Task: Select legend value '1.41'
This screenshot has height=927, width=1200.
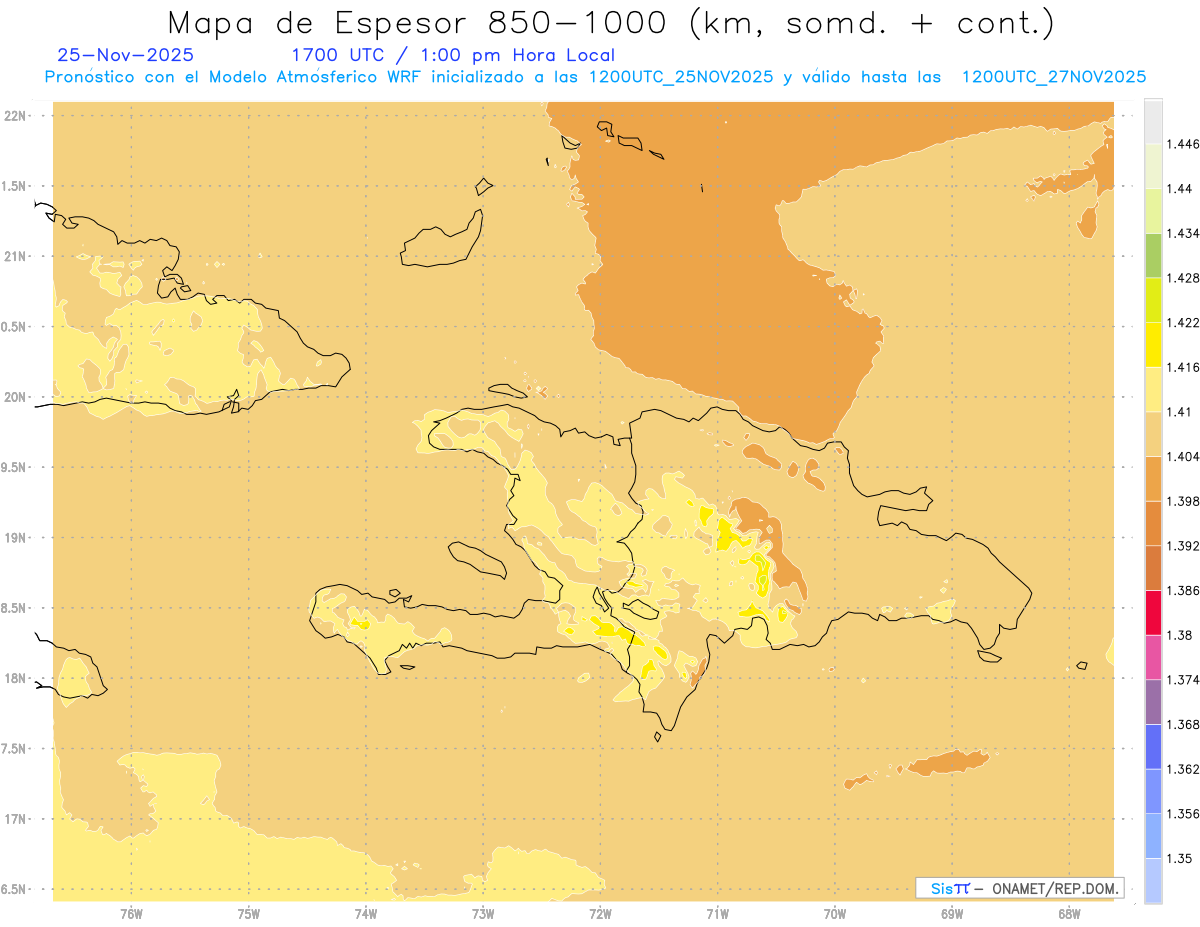Action: (1181, 412)
